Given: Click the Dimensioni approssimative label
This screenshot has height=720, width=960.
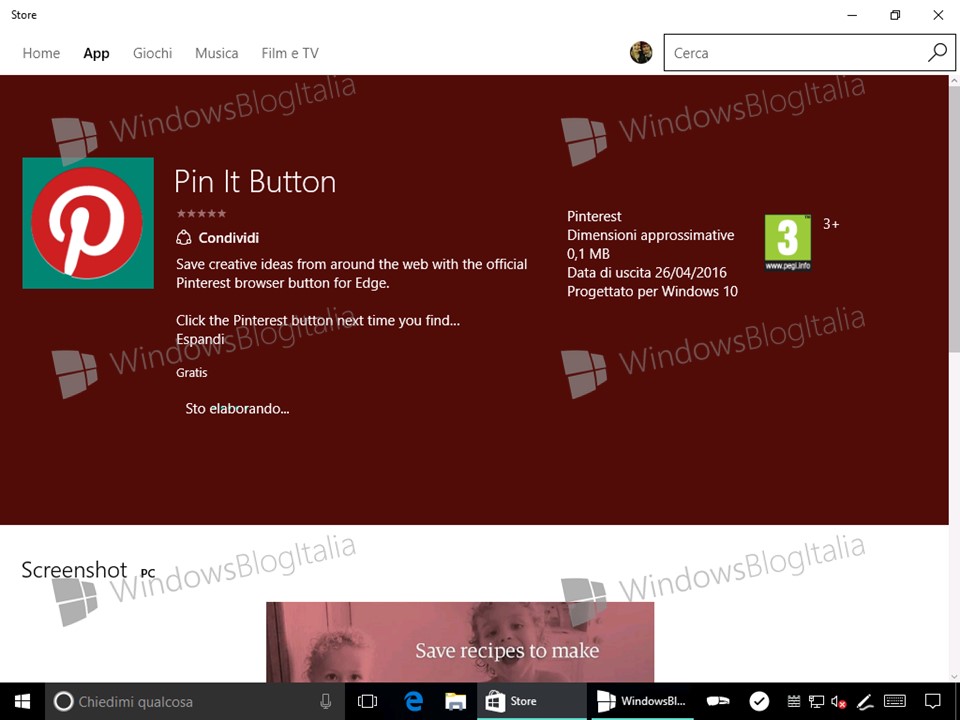Looking at the screenshot, I should tap(650, 235).
